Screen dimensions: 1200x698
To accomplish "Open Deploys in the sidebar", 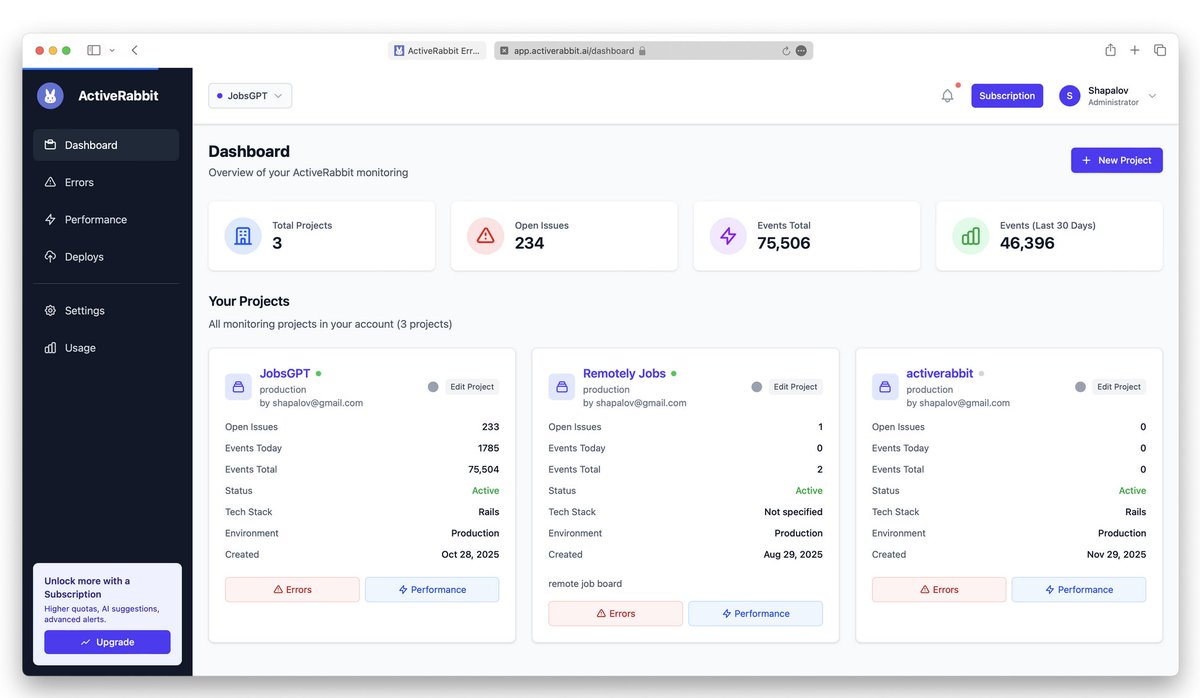I will pos(106,257).
